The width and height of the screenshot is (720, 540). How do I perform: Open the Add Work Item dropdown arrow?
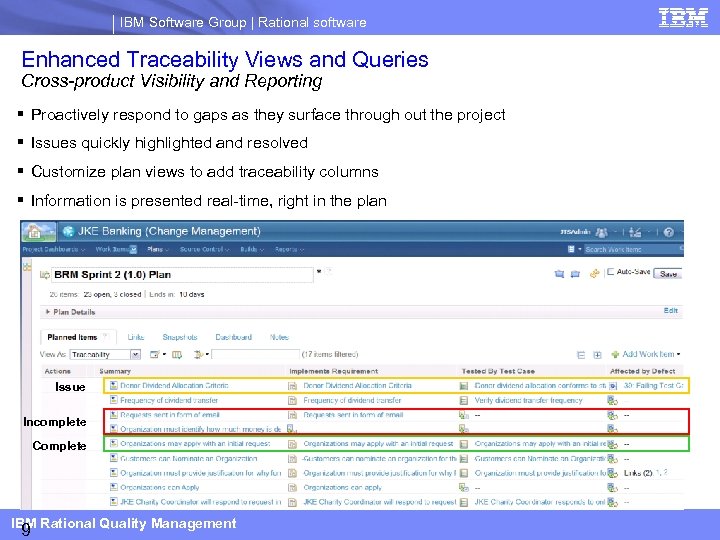point(679,354)
